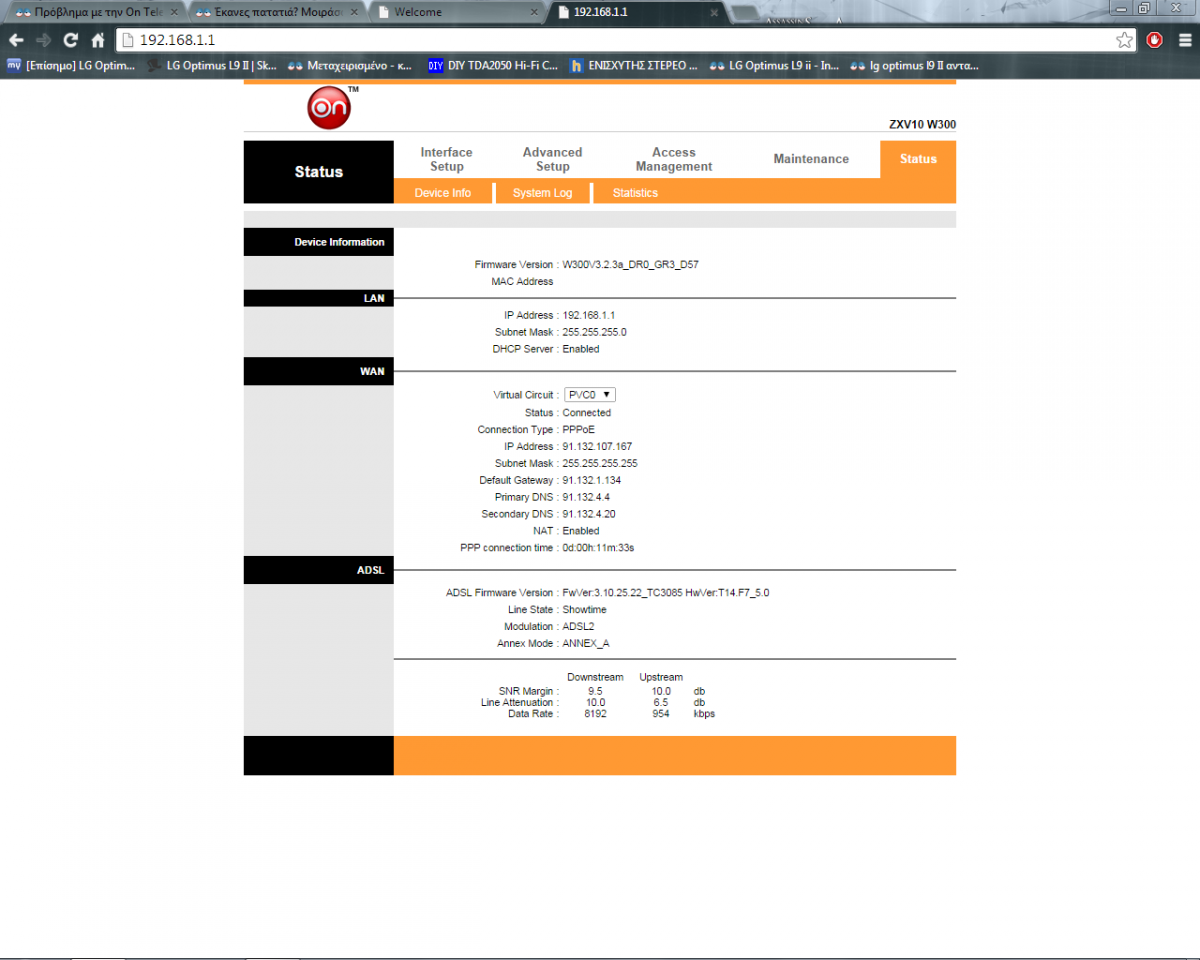Viewport: 1200px width, 960px height.
Task: Click the Modulation ADSL2 value
Action: 578,627
